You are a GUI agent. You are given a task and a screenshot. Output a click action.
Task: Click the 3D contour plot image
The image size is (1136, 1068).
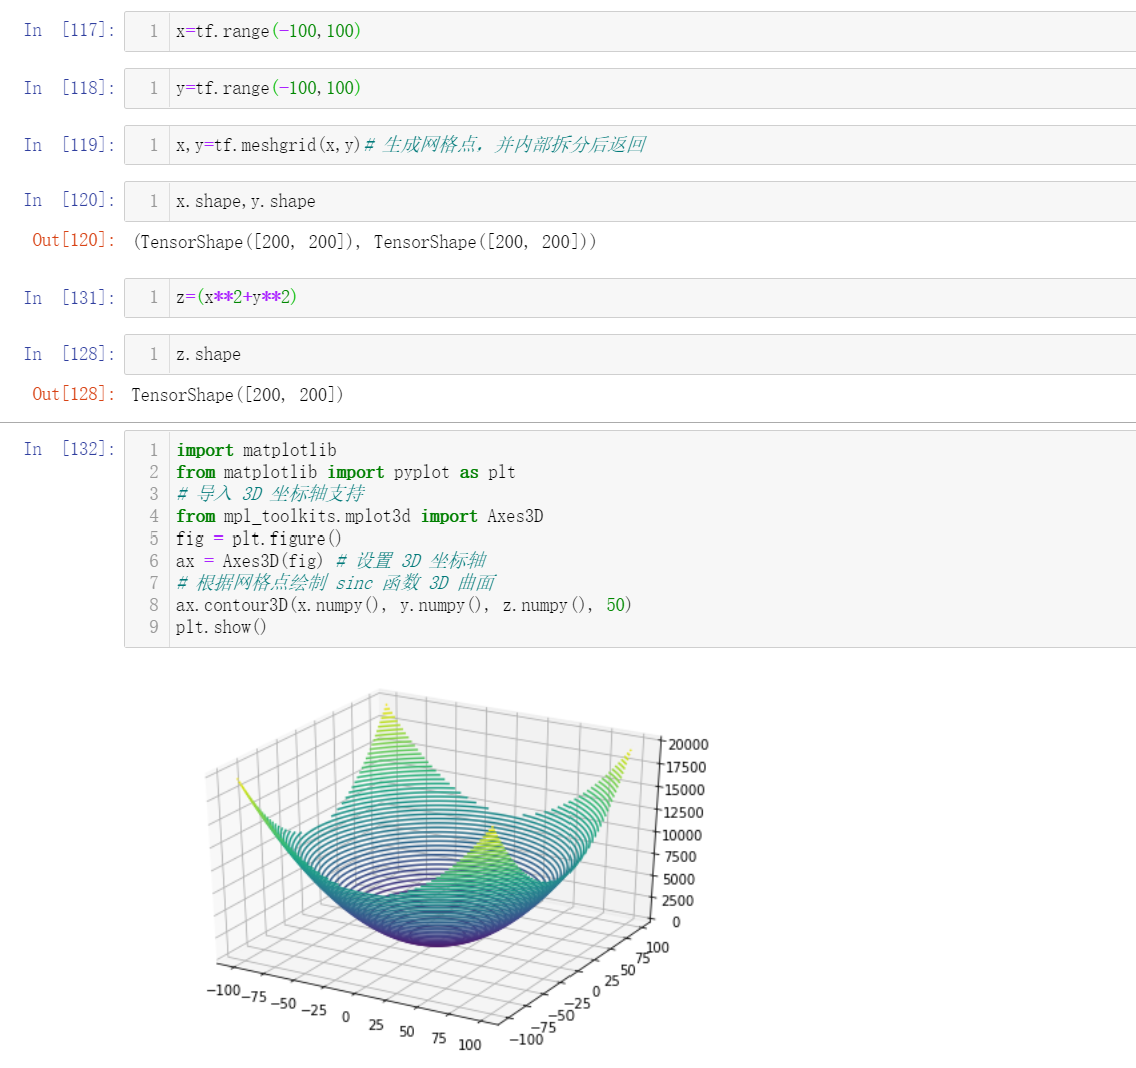click(456, 866)
